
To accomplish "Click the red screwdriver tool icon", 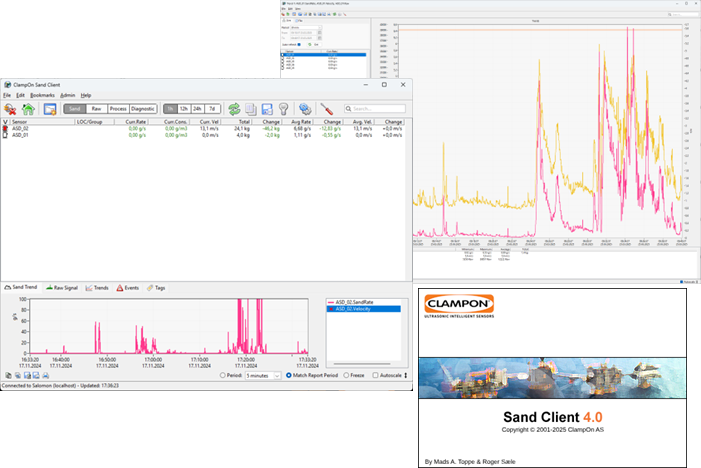I will coord(327,109).
